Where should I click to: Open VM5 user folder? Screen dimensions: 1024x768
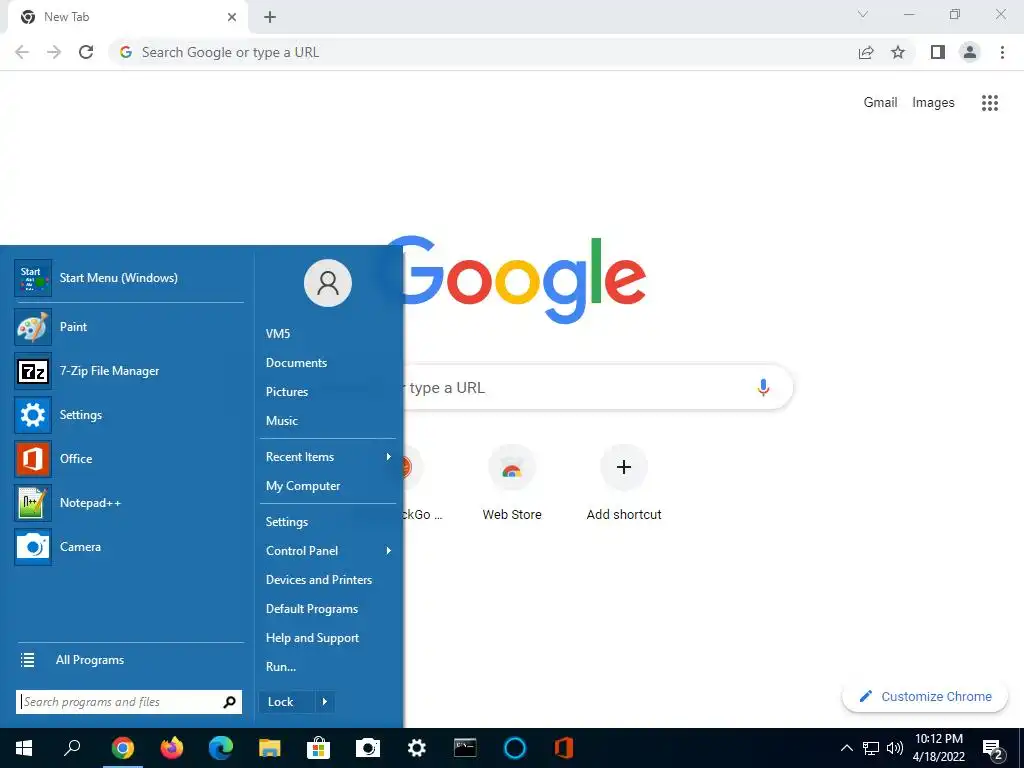tap(278, 334)
